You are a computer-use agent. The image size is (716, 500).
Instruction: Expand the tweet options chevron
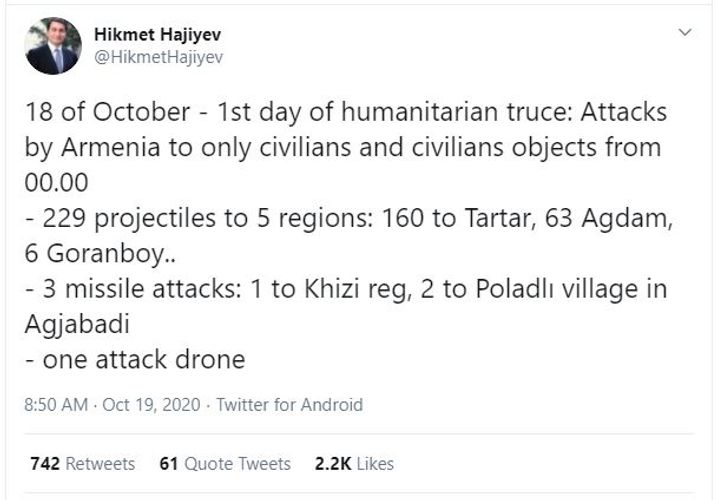pos(685,33)
